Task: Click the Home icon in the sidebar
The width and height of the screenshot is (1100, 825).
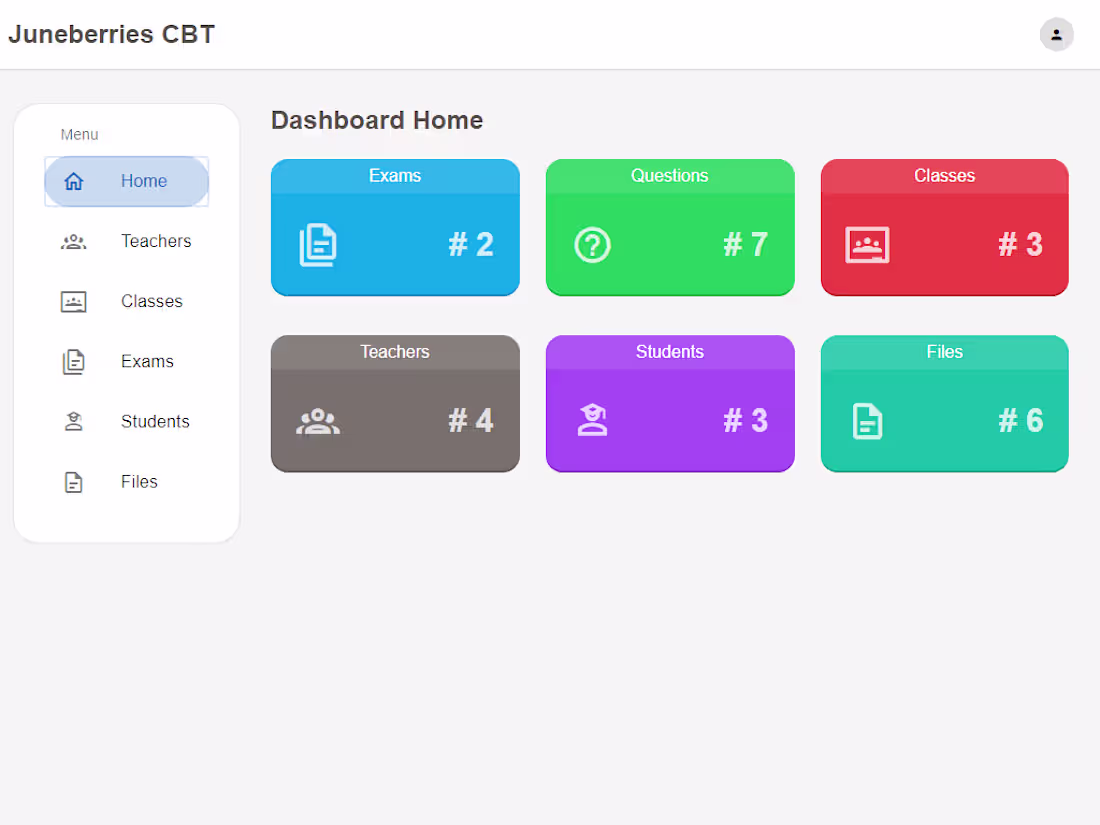Action: [x=74, y=181]
